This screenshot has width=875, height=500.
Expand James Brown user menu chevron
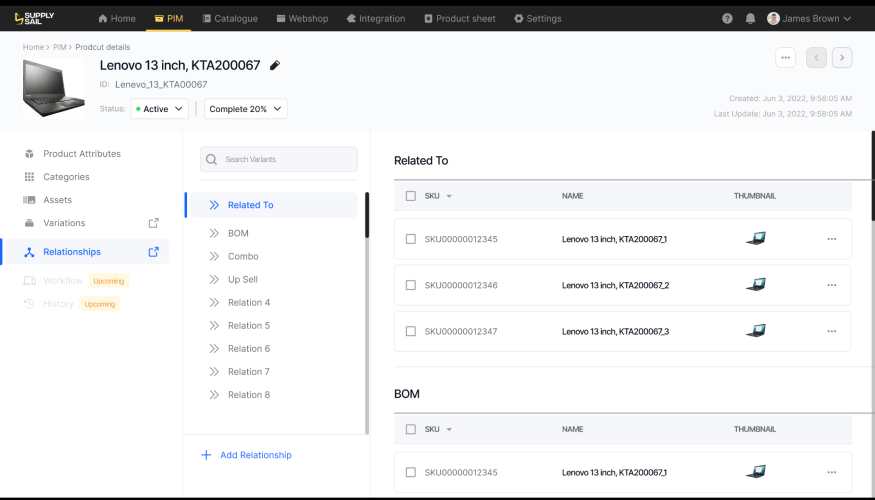(847, 18)
